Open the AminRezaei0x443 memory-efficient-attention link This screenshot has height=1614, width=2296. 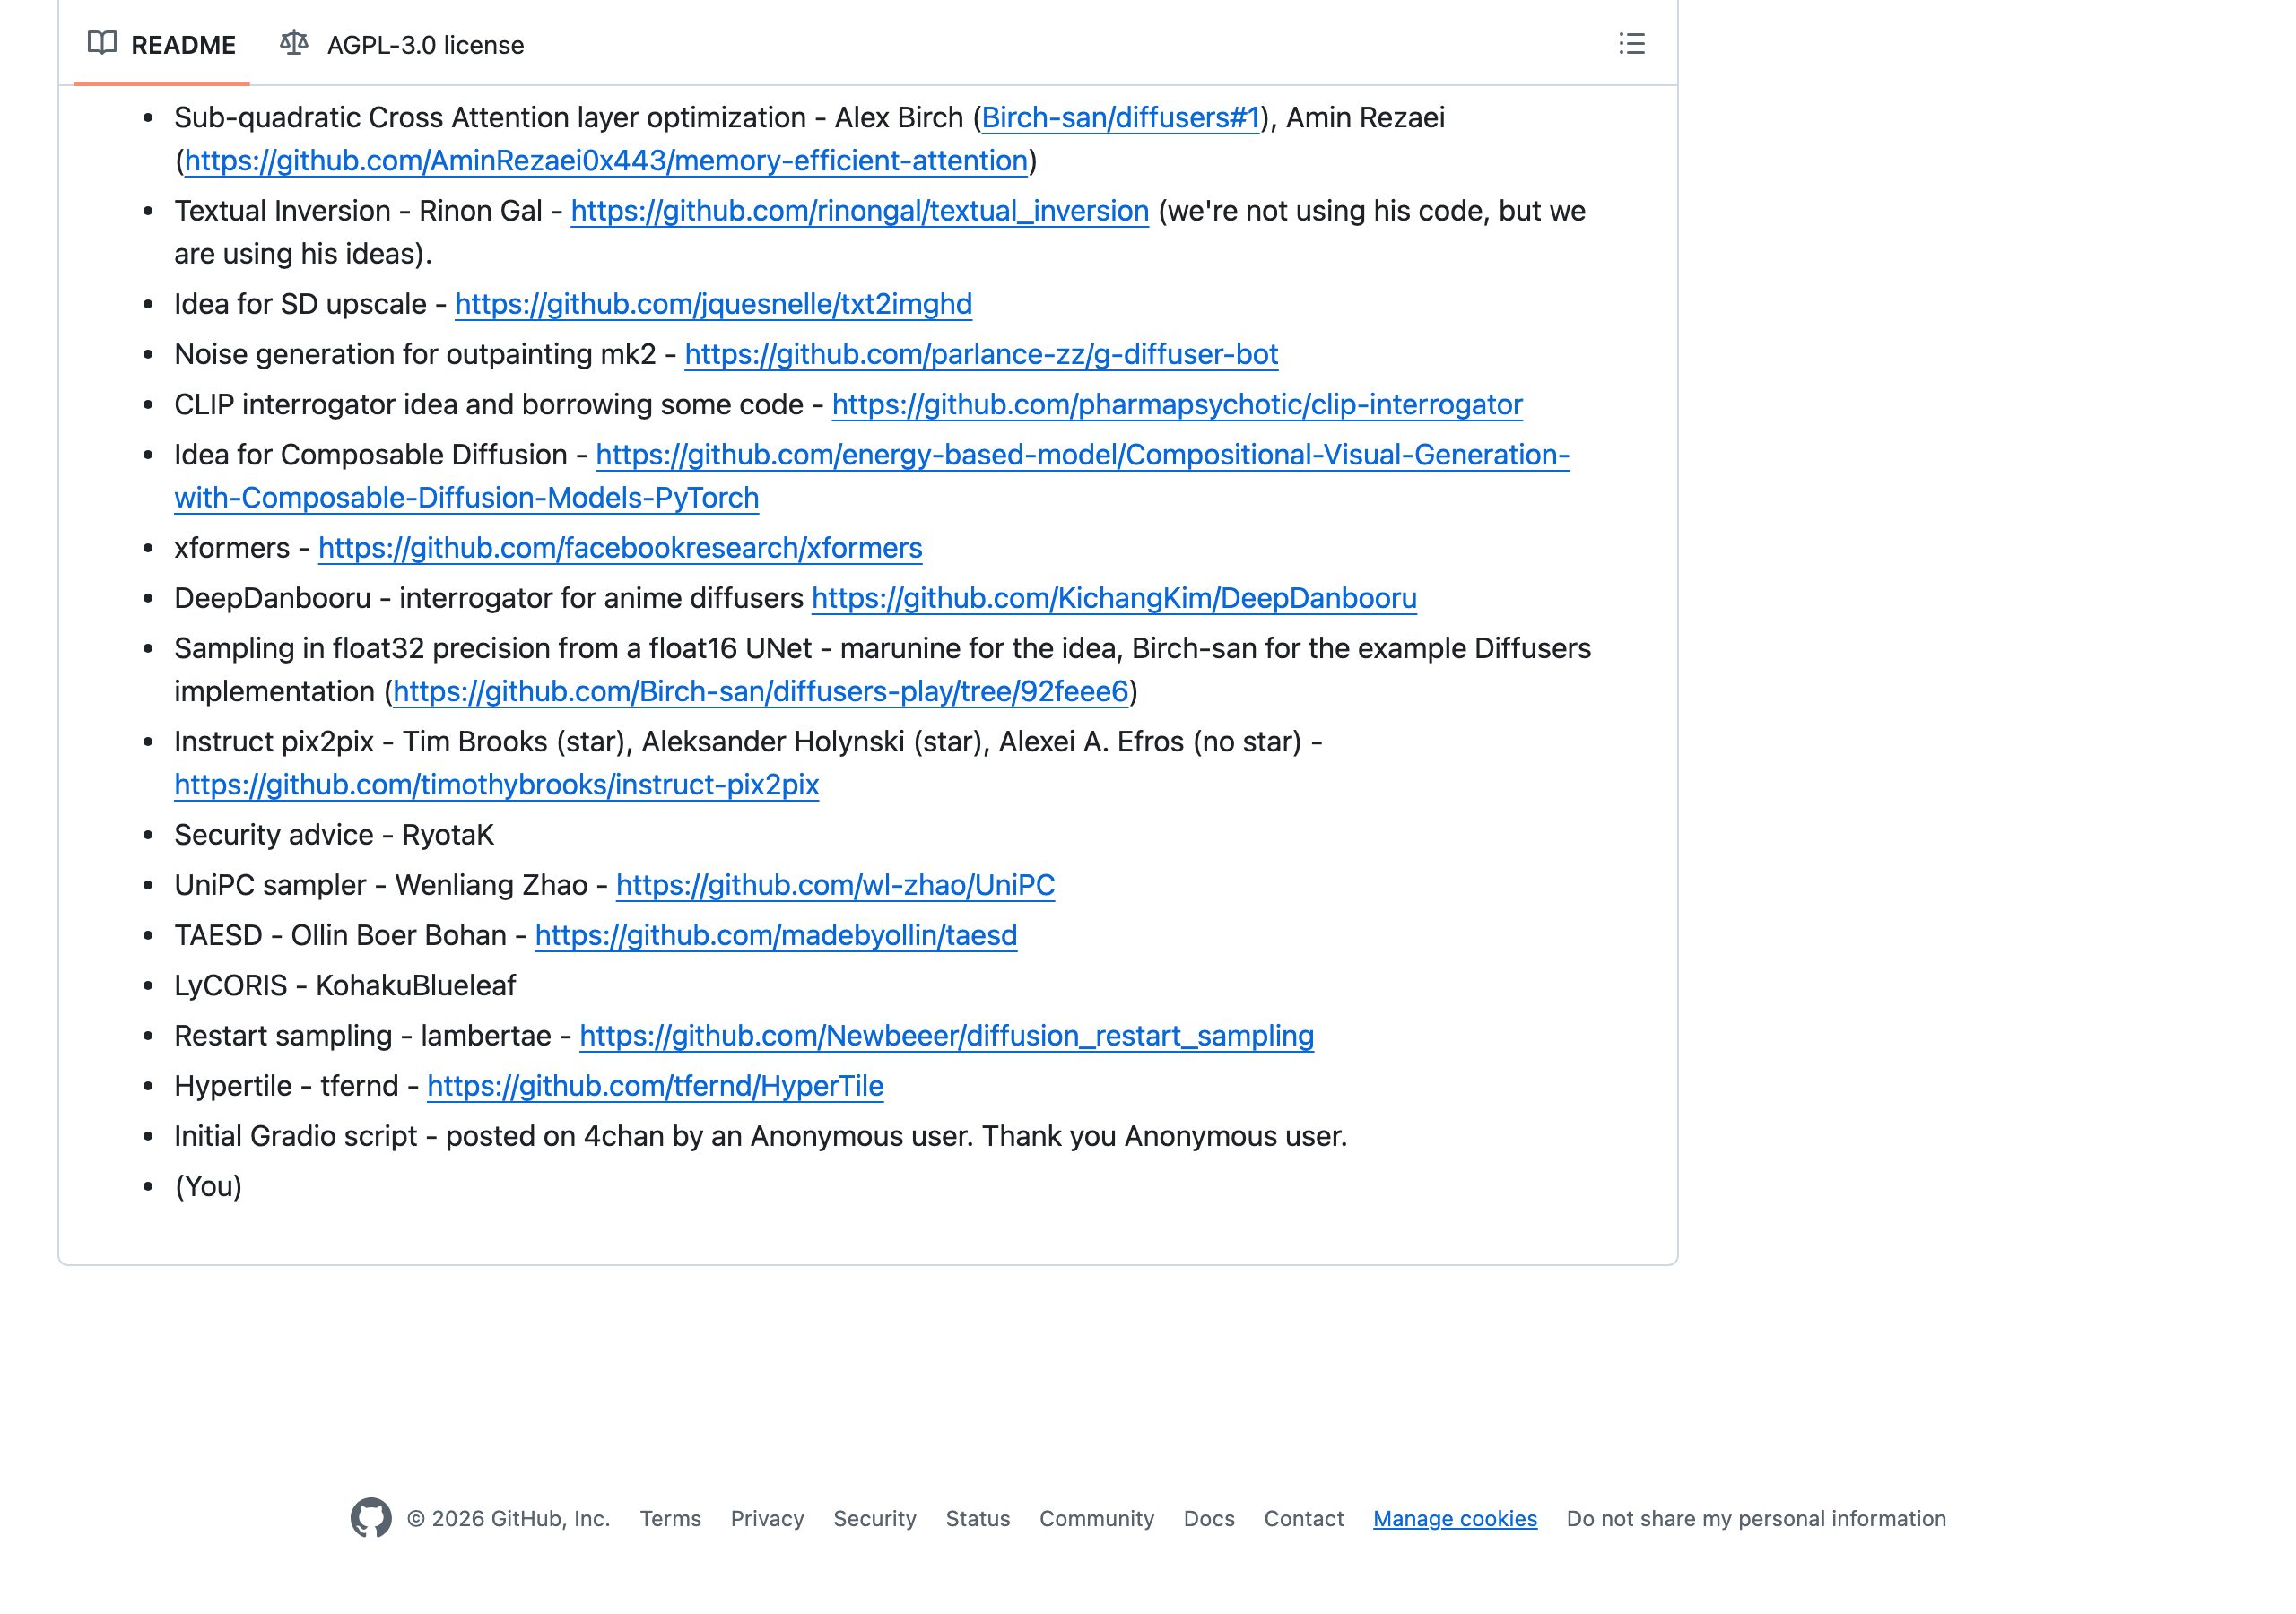point(606,161)
